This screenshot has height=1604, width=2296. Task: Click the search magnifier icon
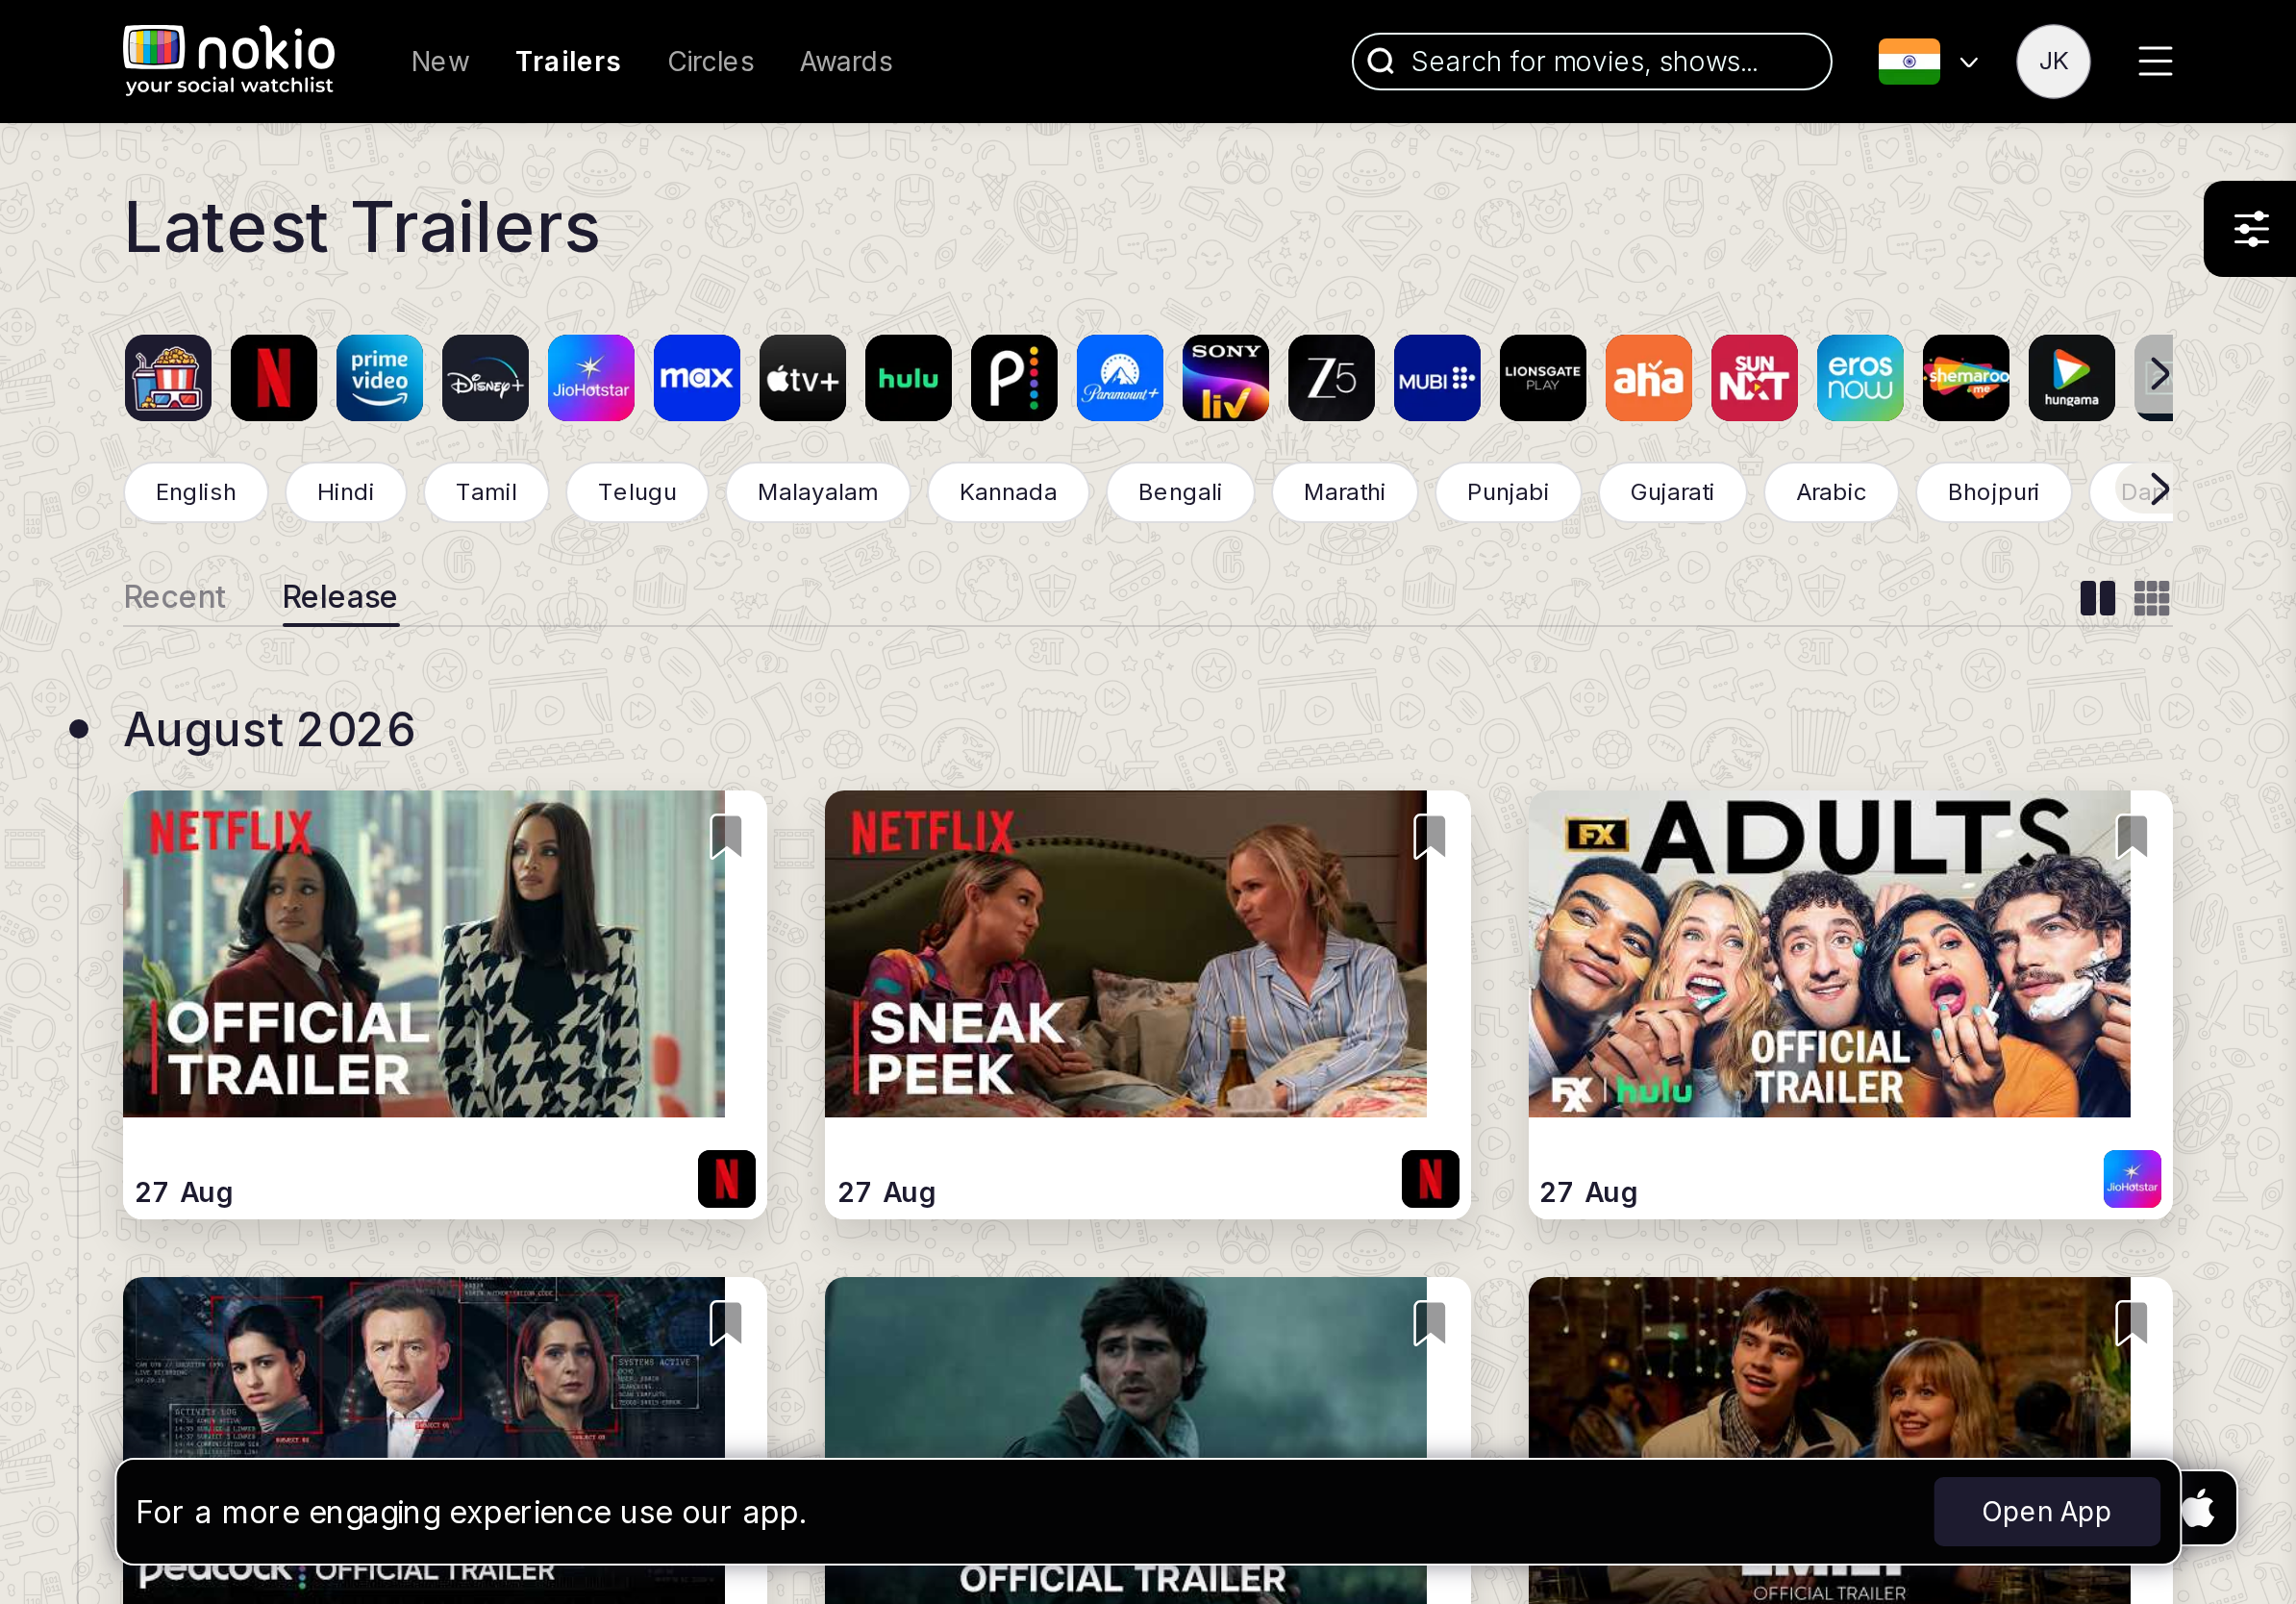coord(1381,61)
